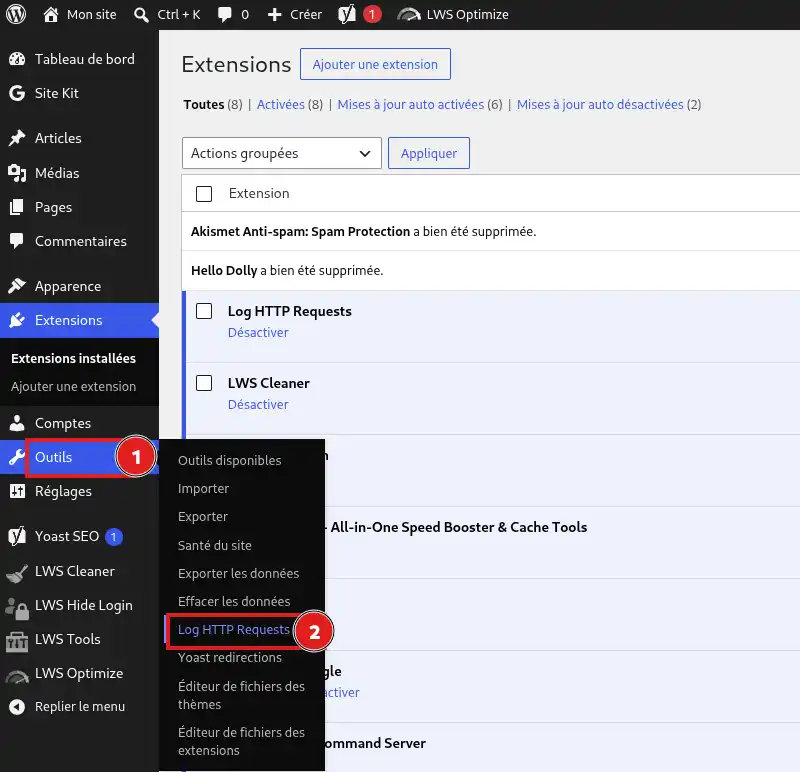The height and width of the screenshot is (772, 800).
Task: Click the LWS Hide Login lock icon
Action: tap(17, 608)
